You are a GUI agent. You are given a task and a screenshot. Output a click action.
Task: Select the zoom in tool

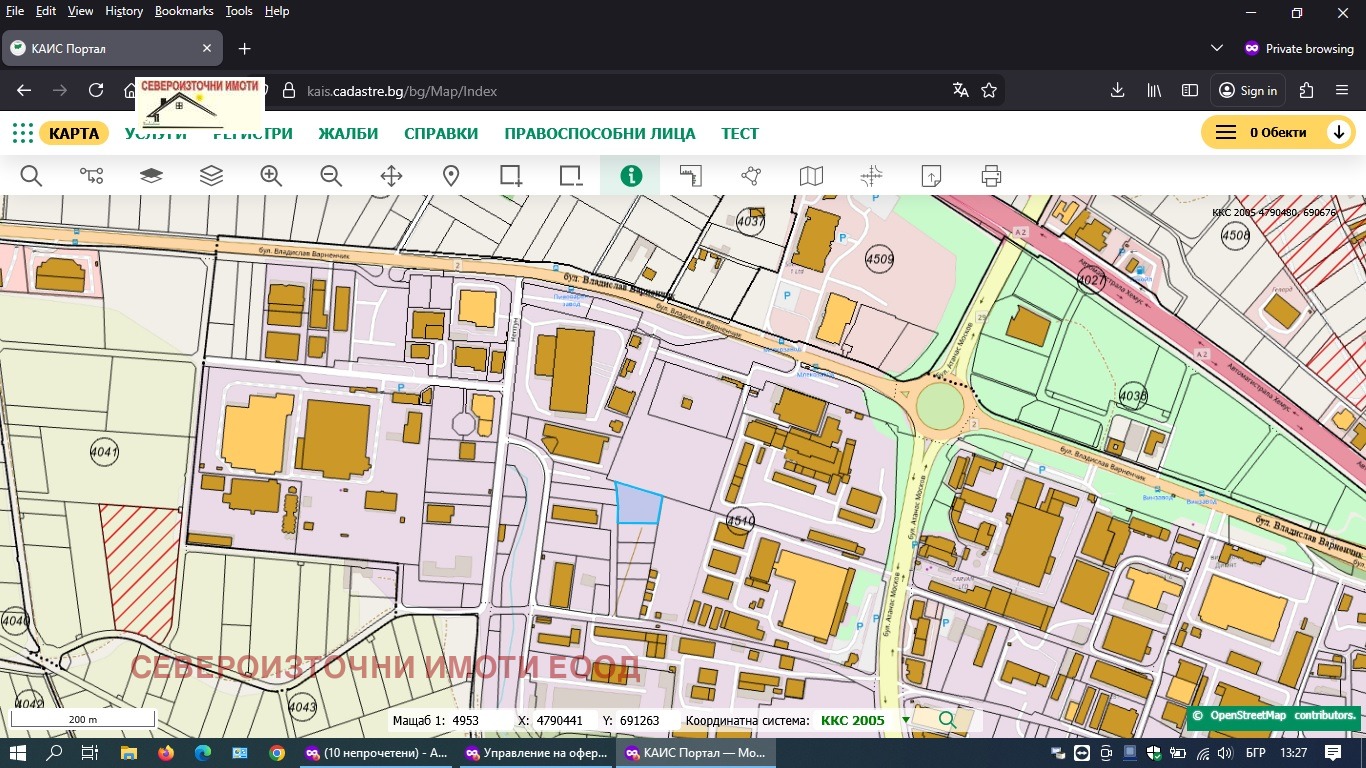(x=271, y=176)
